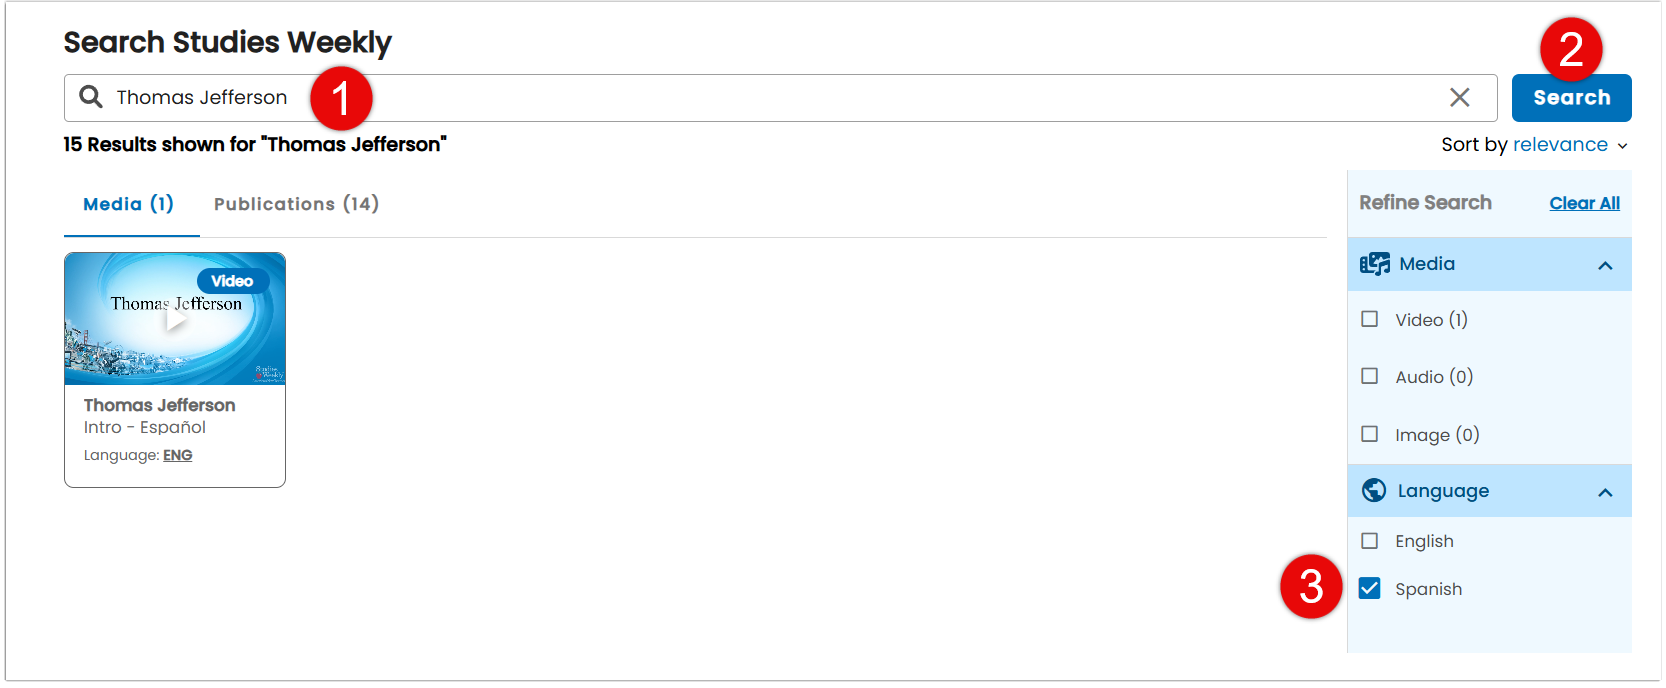Image resolution: width=1666 pixels, height=688 pixels.
Task: Click the Language globe icon
Action: pos(1374,490)
